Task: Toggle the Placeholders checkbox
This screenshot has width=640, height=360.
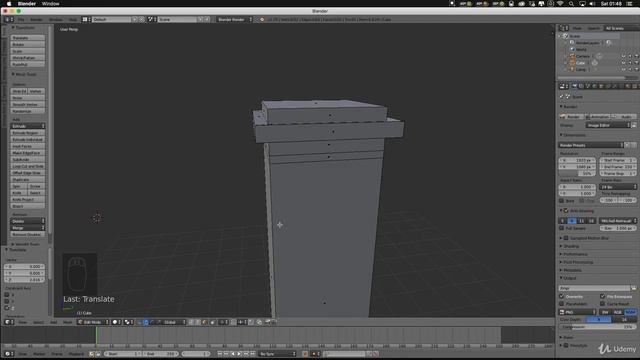Action: point(562,304)
